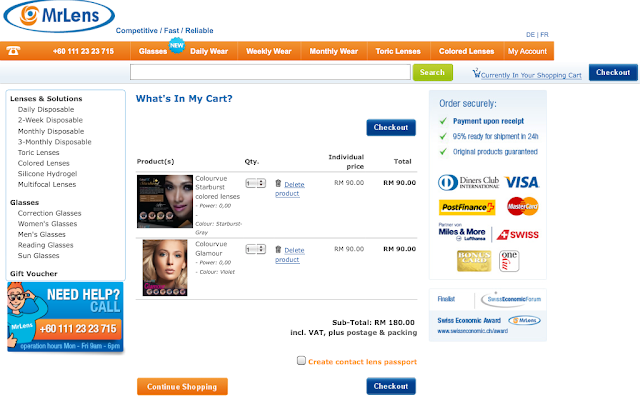Click the Continue Shopping button
Screen dimensions: 640x400
182,386
